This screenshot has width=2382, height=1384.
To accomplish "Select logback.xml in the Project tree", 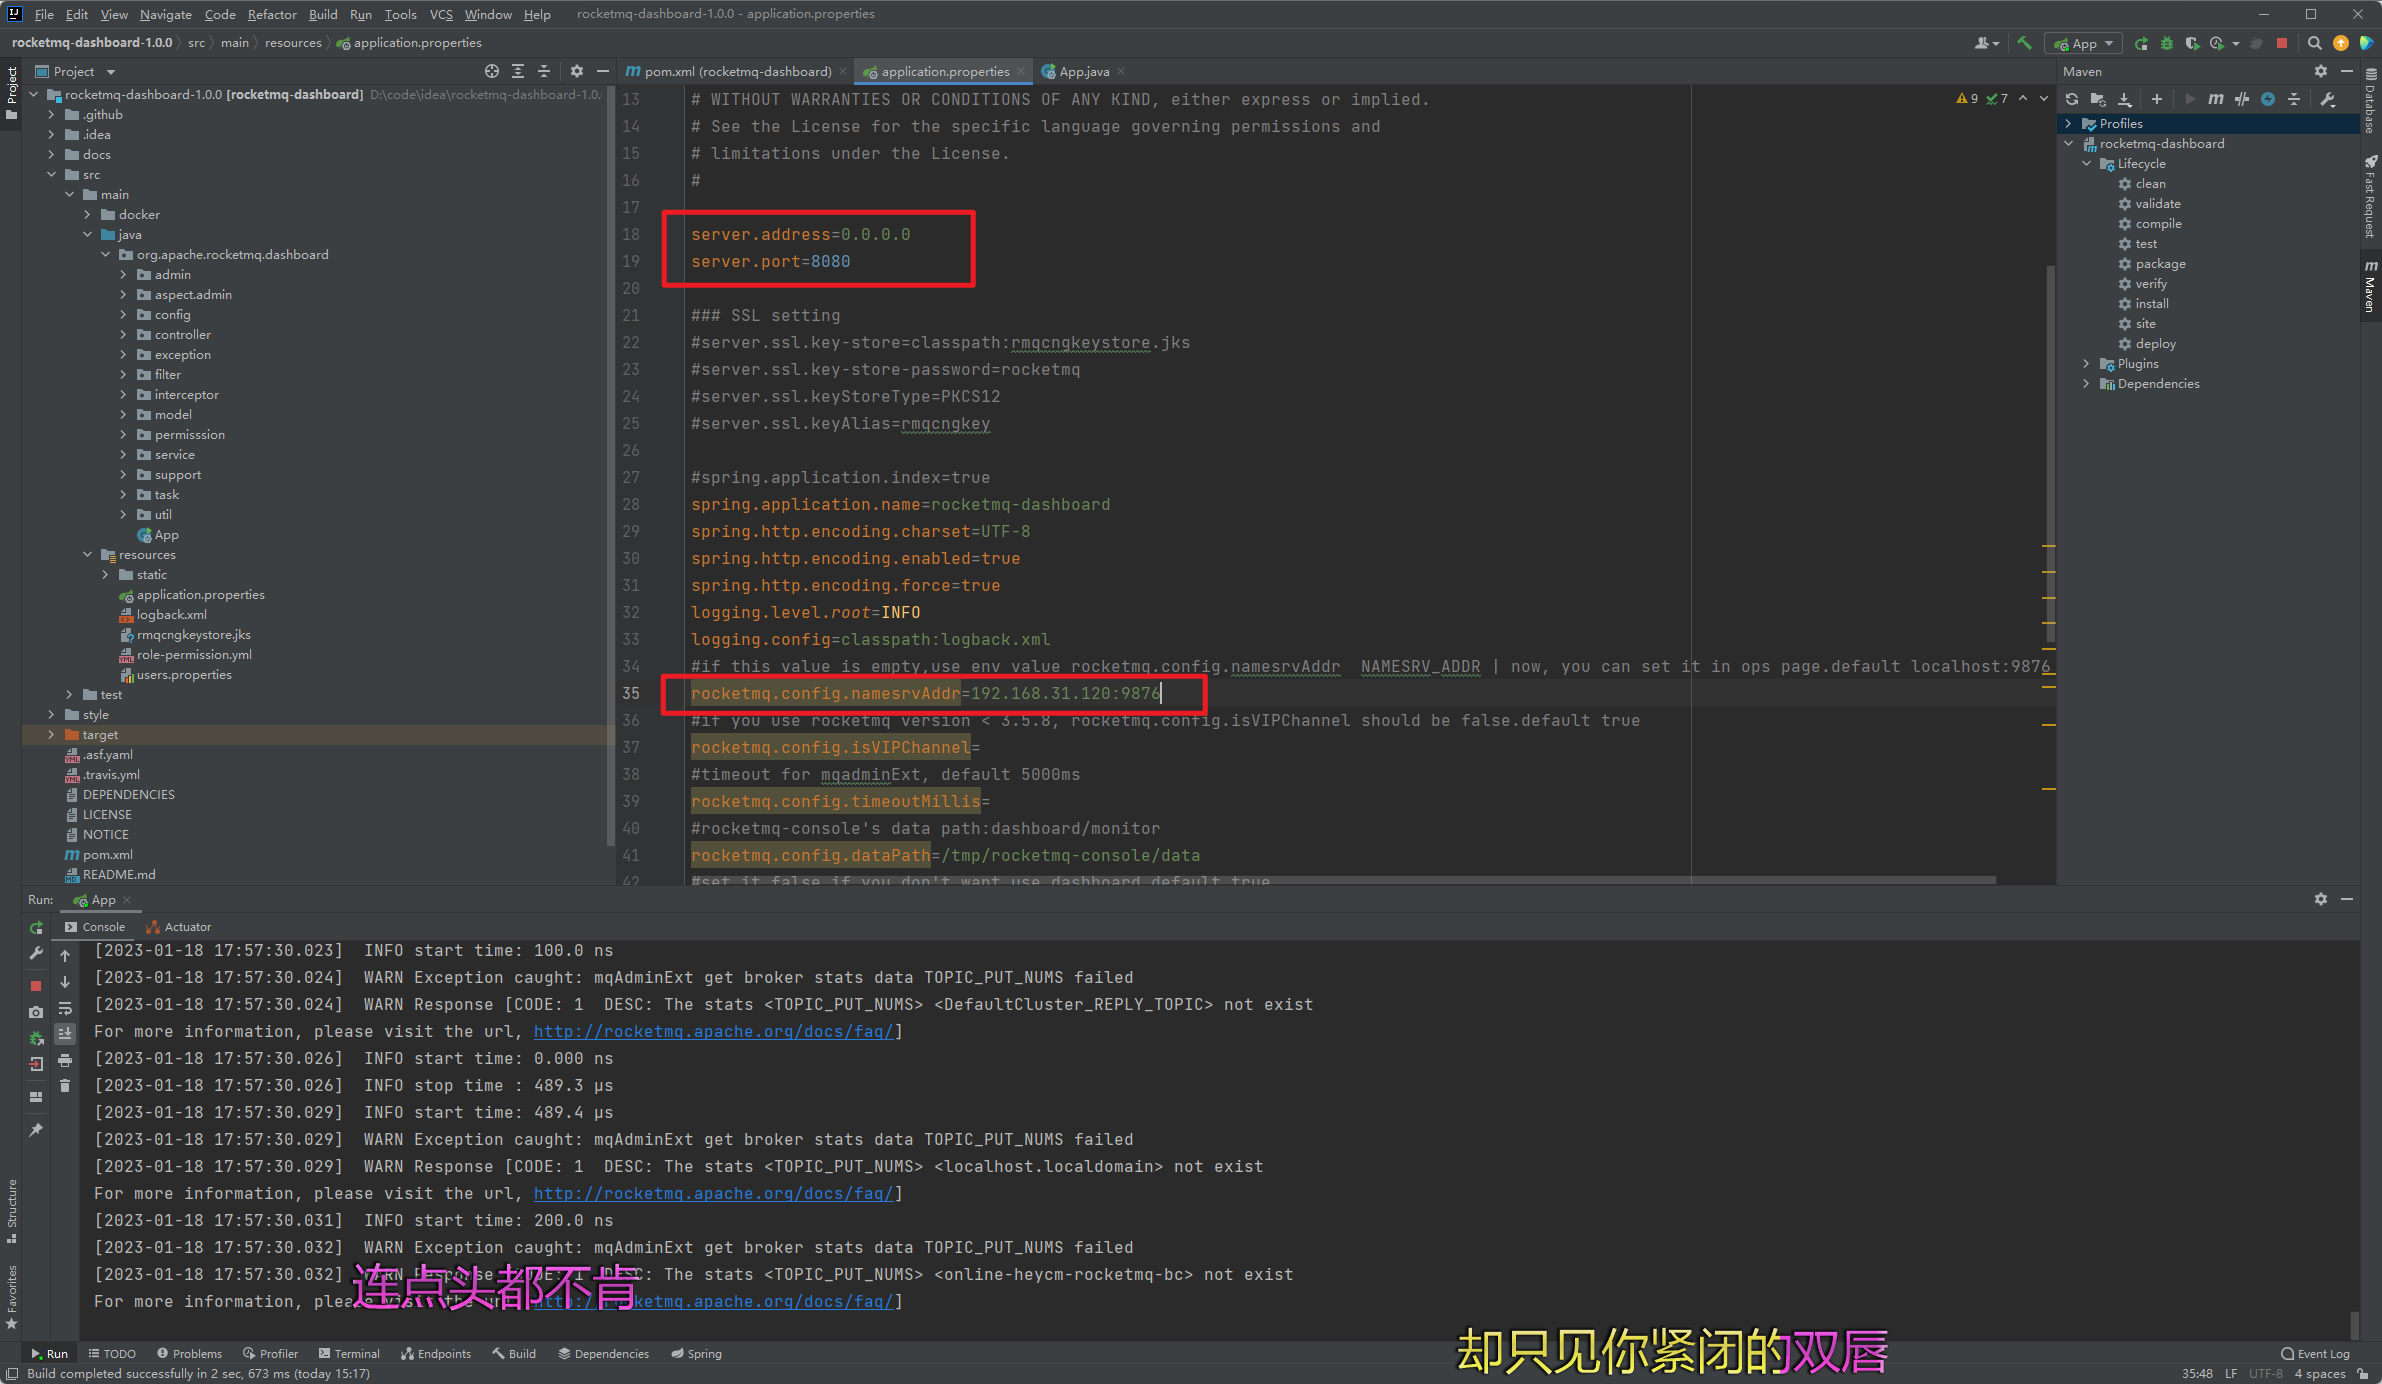I will coord(171,615).
